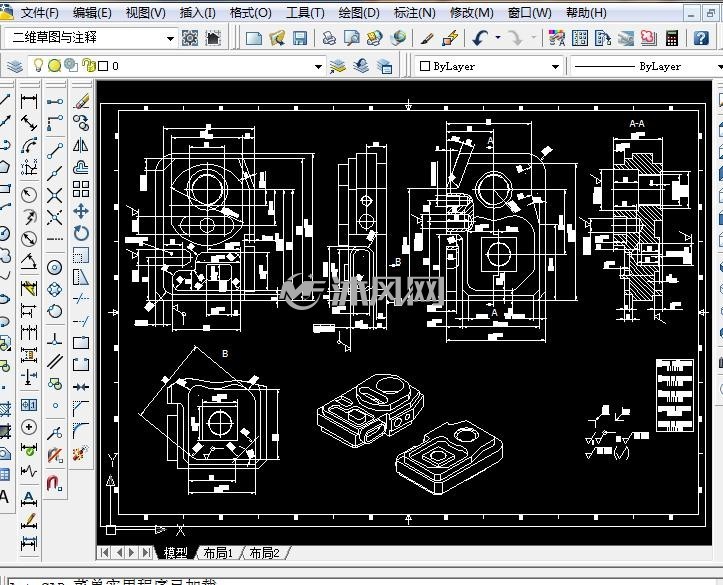The height and width of the screenshot is (585, 723).
Task: Open the 工具(T) menu
Action: point(305,13)
